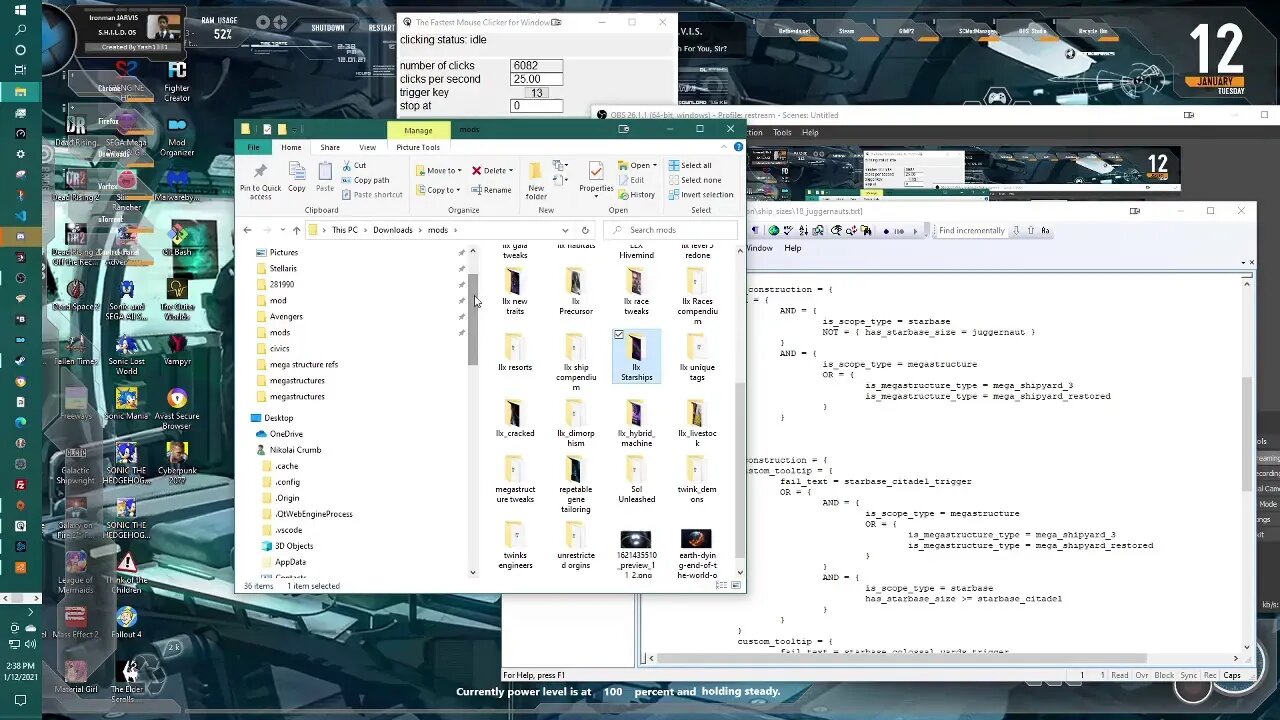The image size is (1280, 720).
Task: Select Stellaris in navigation pane
Action: point(283,268)
